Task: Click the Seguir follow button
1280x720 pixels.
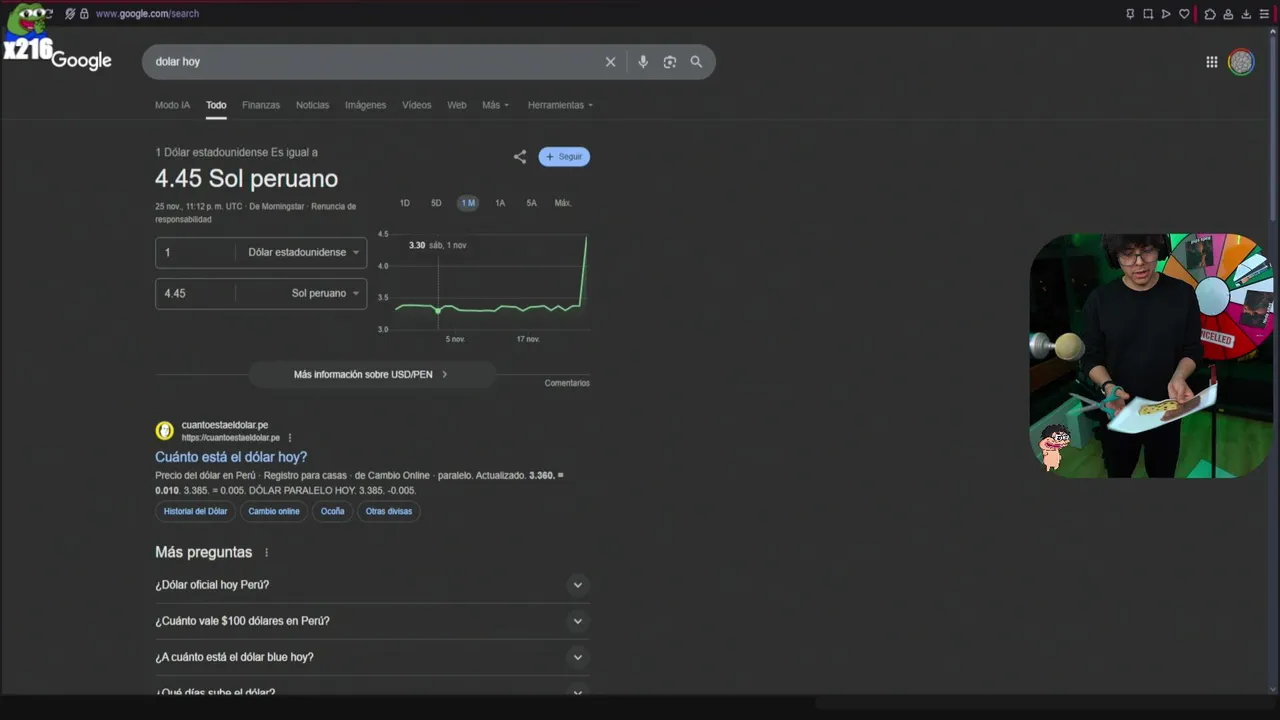Action: 564,157
